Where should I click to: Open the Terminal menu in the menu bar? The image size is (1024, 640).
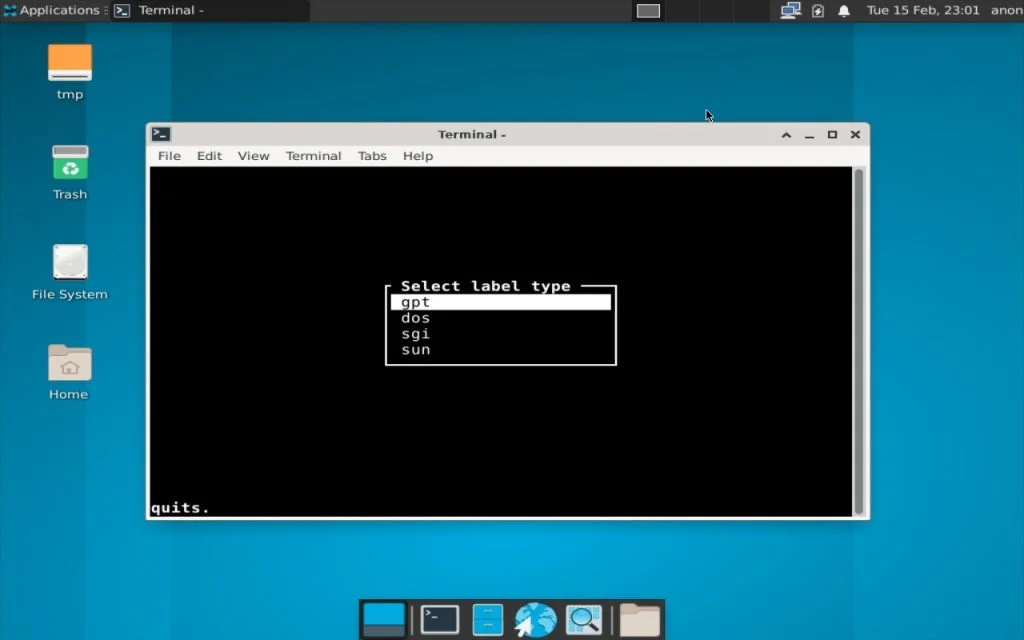(x=313, y=156)
